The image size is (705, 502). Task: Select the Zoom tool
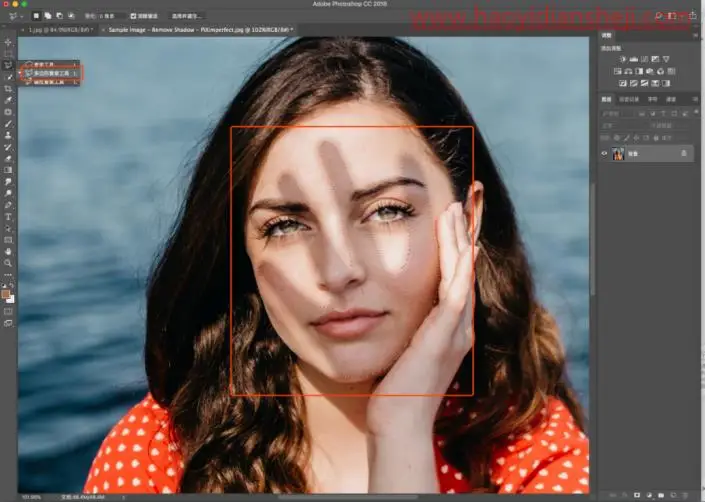click(8, 263)
